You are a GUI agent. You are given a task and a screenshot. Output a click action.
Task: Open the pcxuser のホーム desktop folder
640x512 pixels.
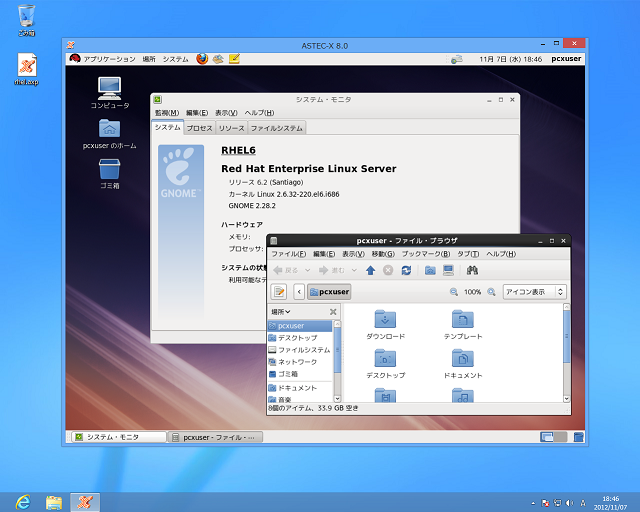(x=109, y=134)
